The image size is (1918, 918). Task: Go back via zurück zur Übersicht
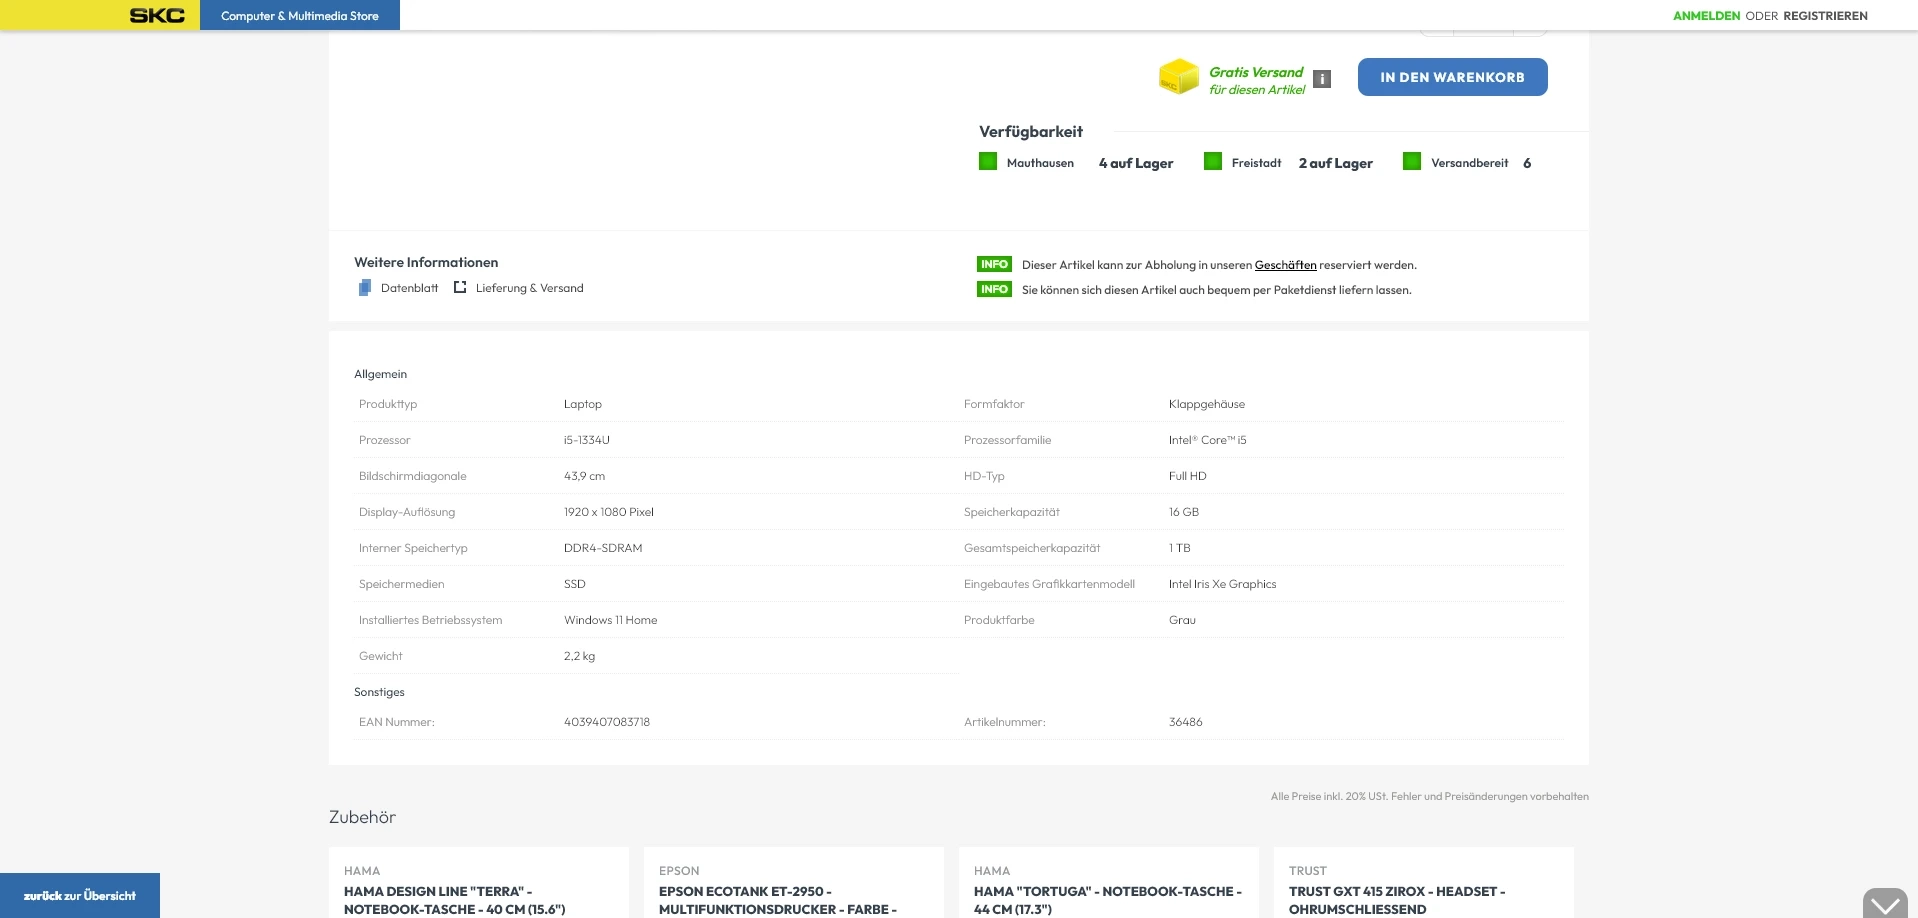pos(80,896)
